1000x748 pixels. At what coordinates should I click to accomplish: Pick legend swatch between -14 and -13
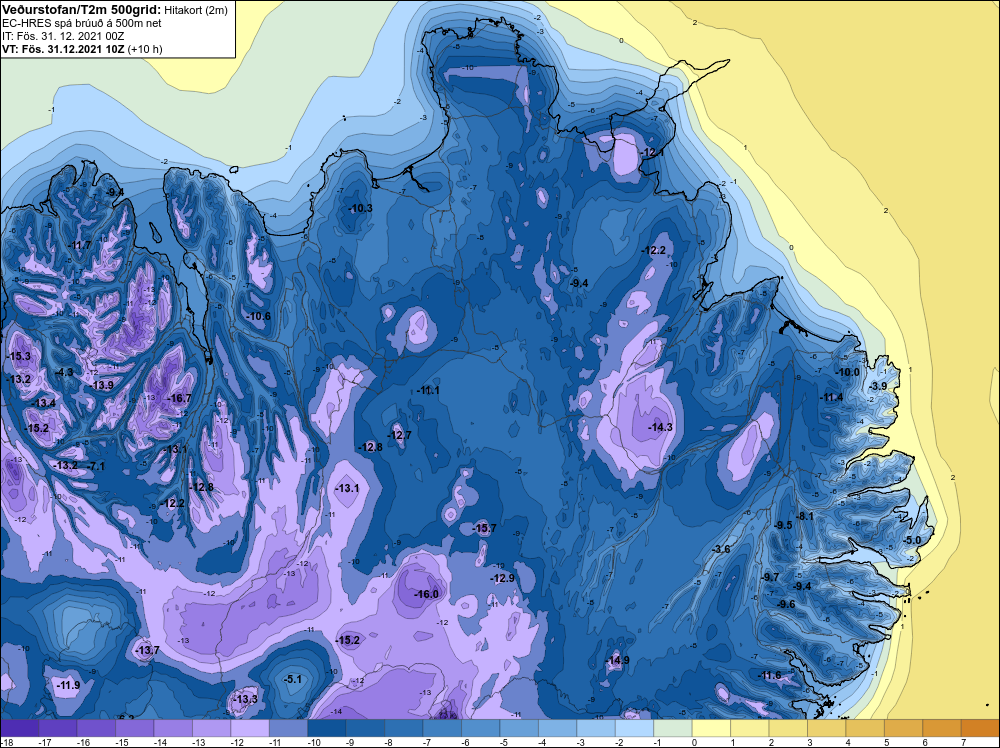coord(173,728)
